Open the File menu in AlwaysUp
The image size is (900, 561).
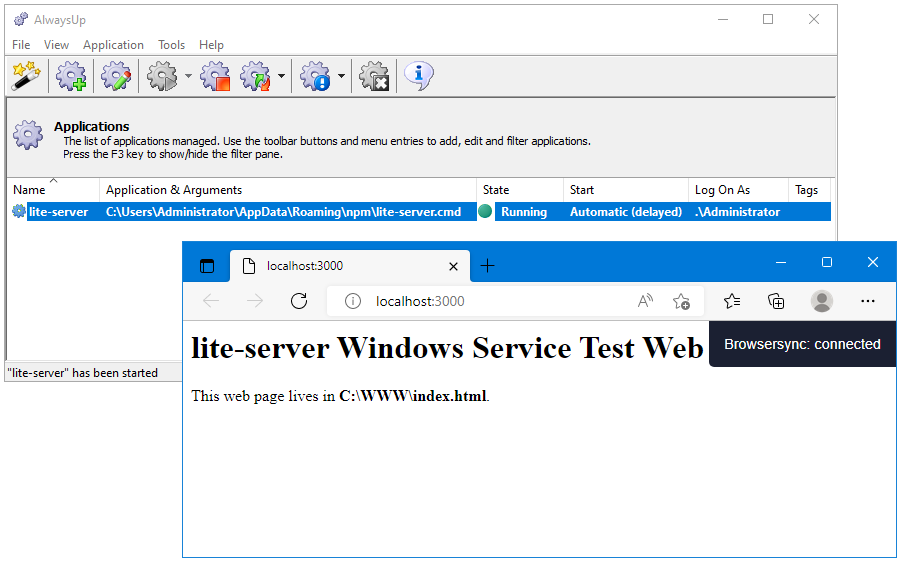click(21, 45)
